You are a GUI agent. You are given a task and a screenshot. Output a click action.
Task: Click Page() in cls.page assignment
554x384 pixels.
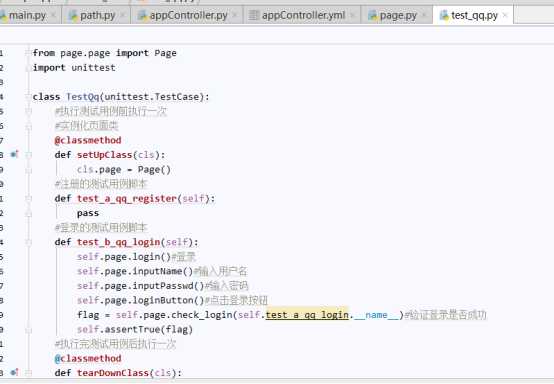154,170
